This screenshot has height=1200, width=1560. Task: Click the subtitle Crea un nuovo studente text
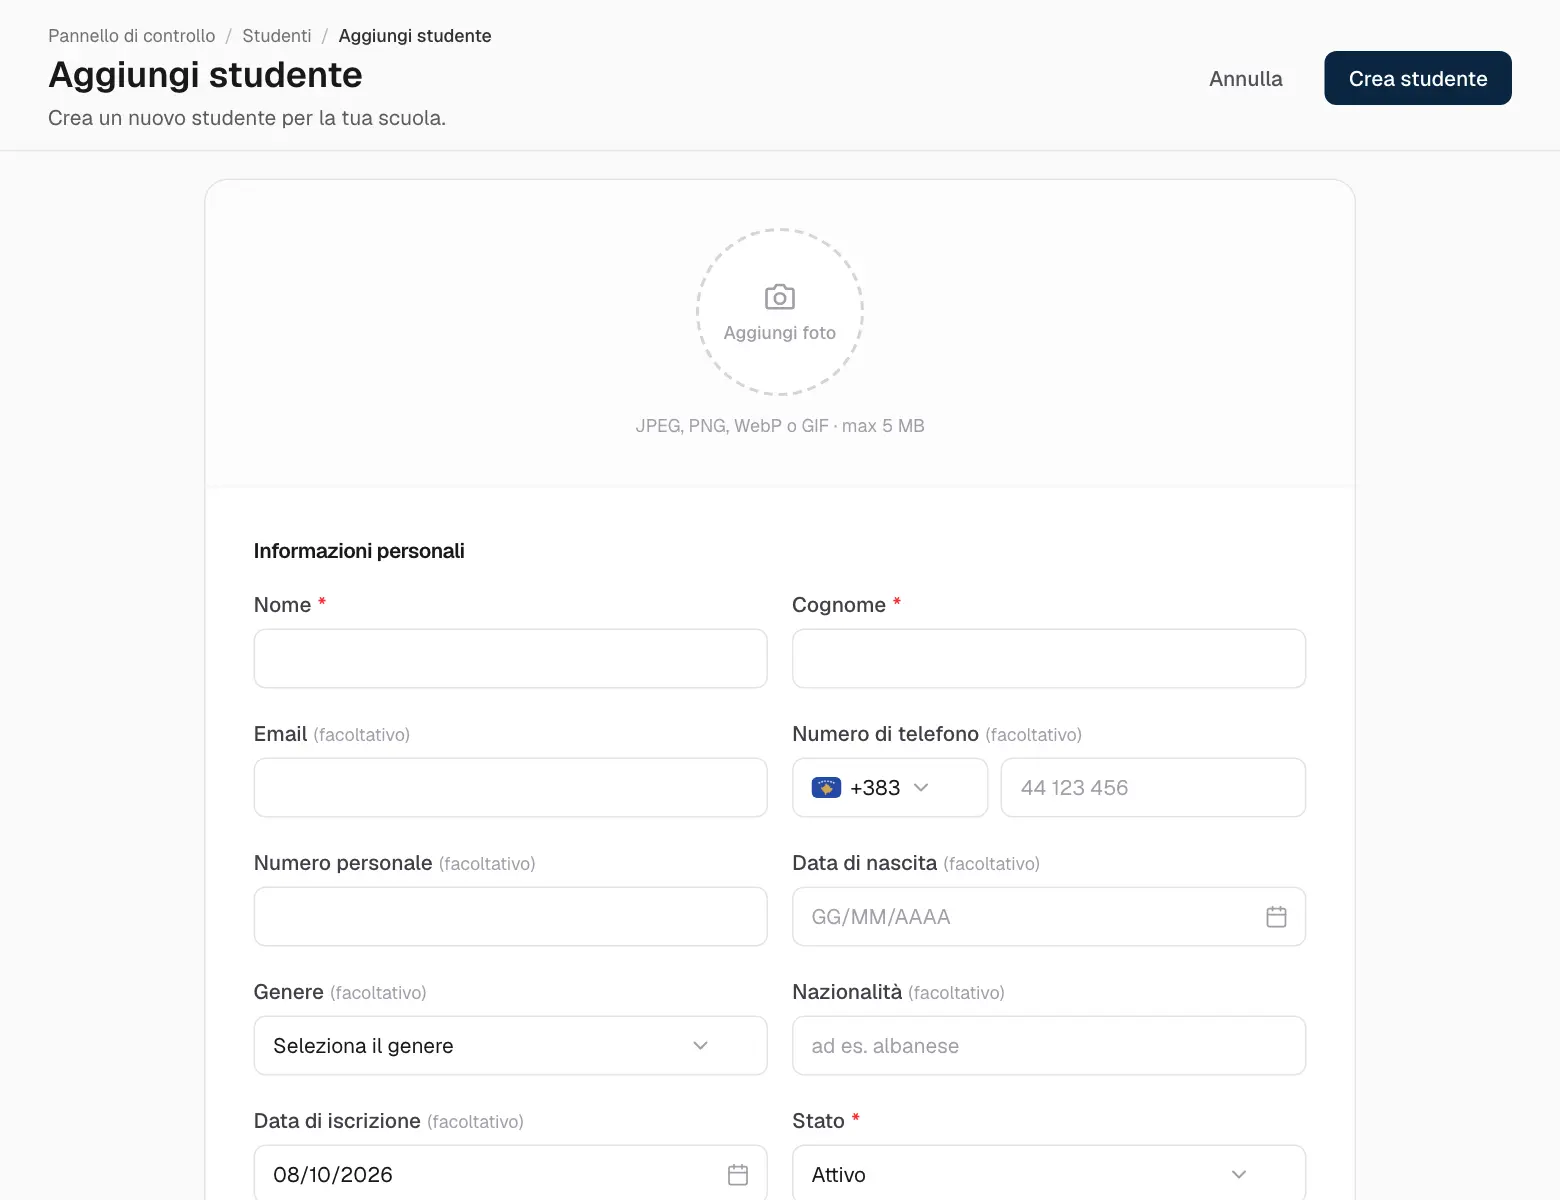click(247, 118)
